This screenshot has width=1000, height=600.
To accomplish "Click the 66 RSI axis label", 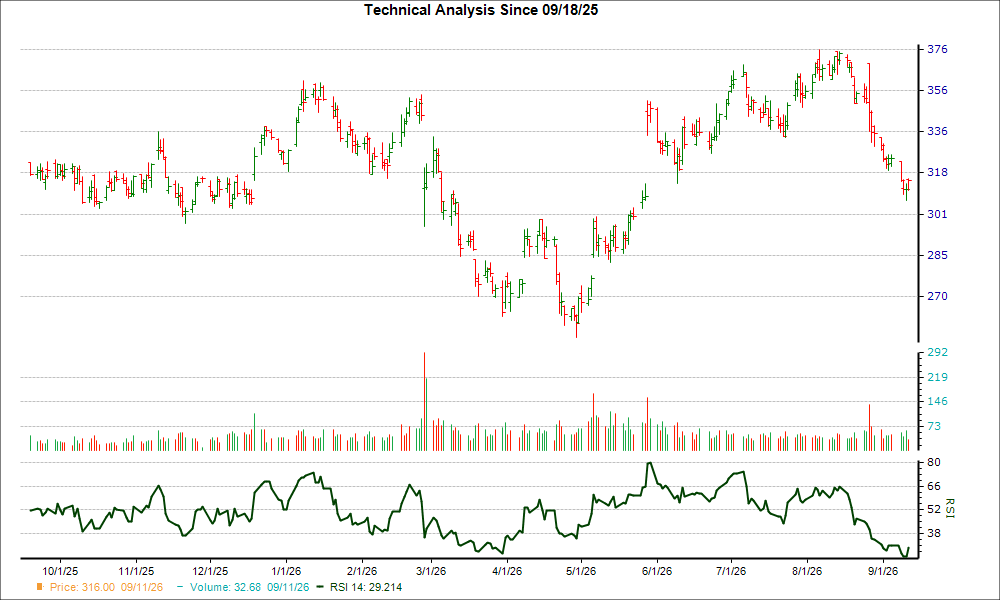I will 934,486.
